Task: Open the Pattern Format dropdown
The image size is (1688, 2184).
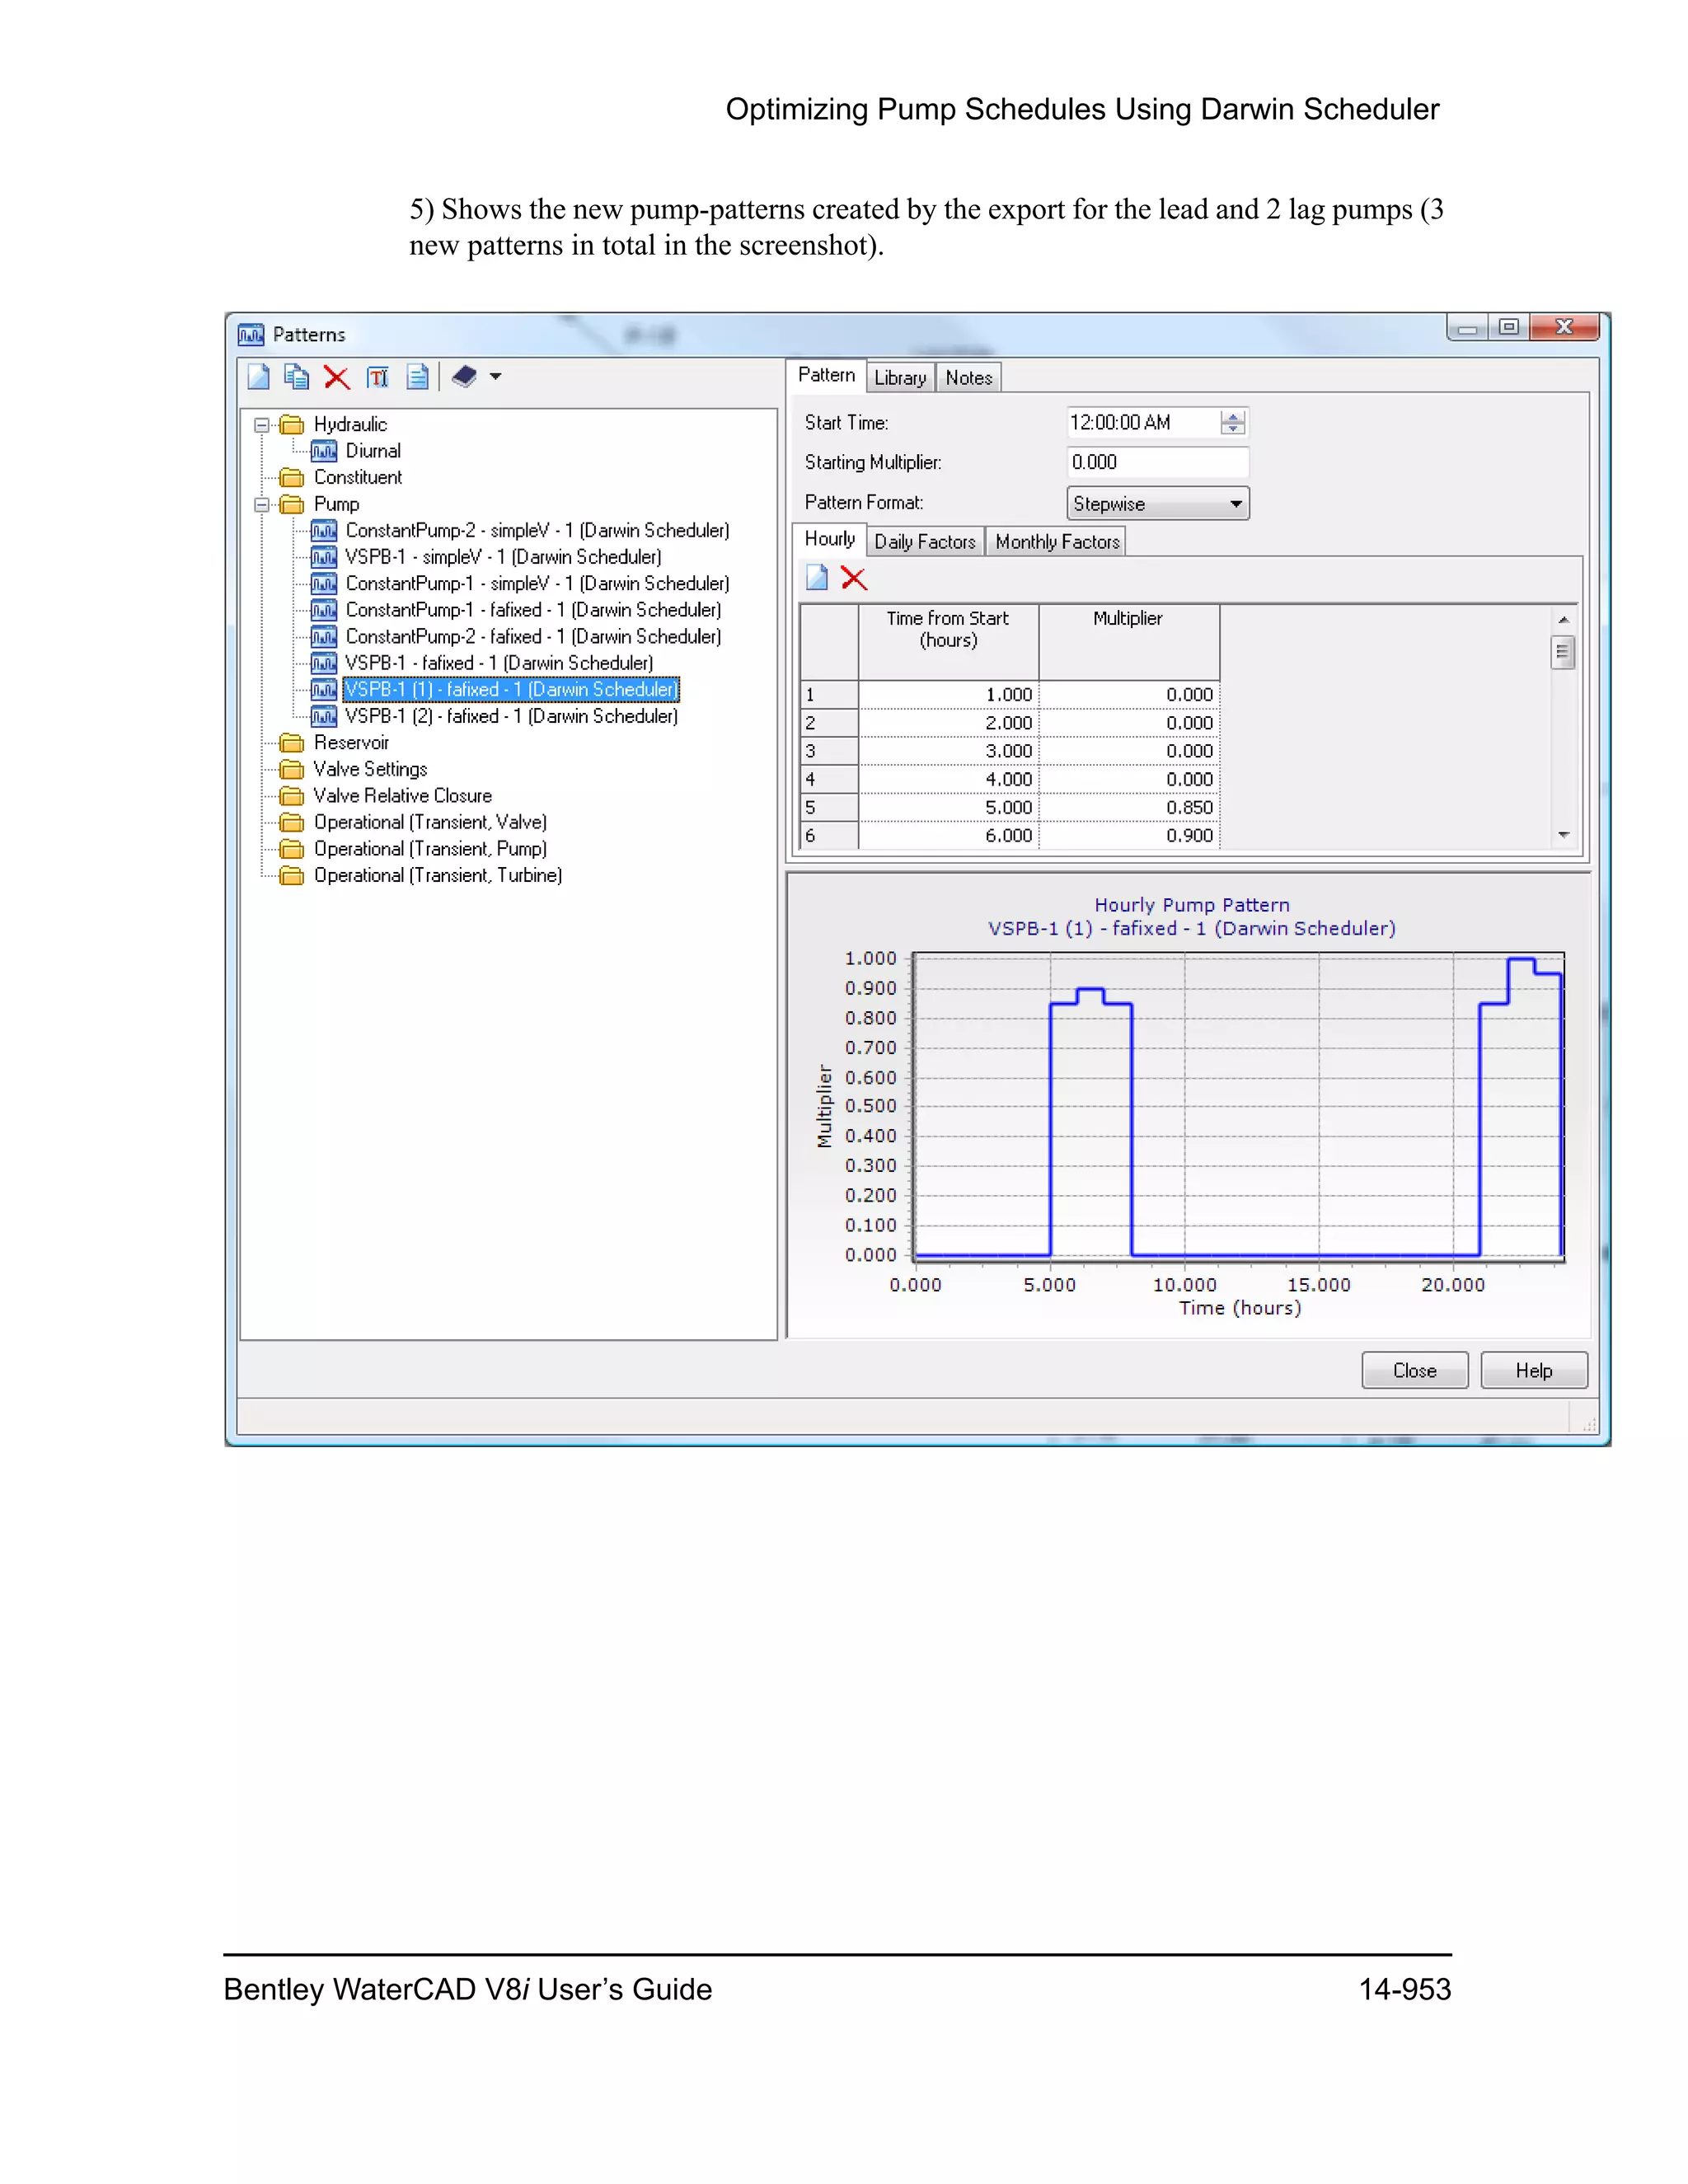Action: [1158, 504]
